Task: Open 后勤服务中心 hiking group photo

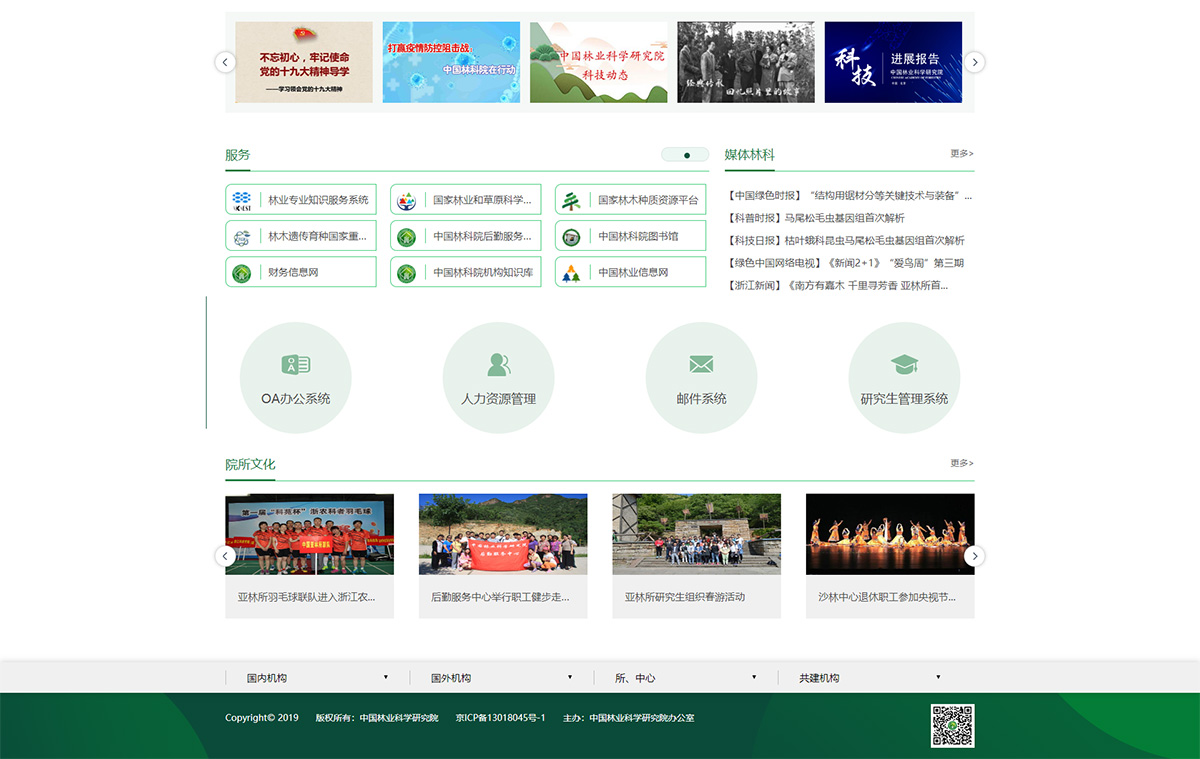Action: 503,534
